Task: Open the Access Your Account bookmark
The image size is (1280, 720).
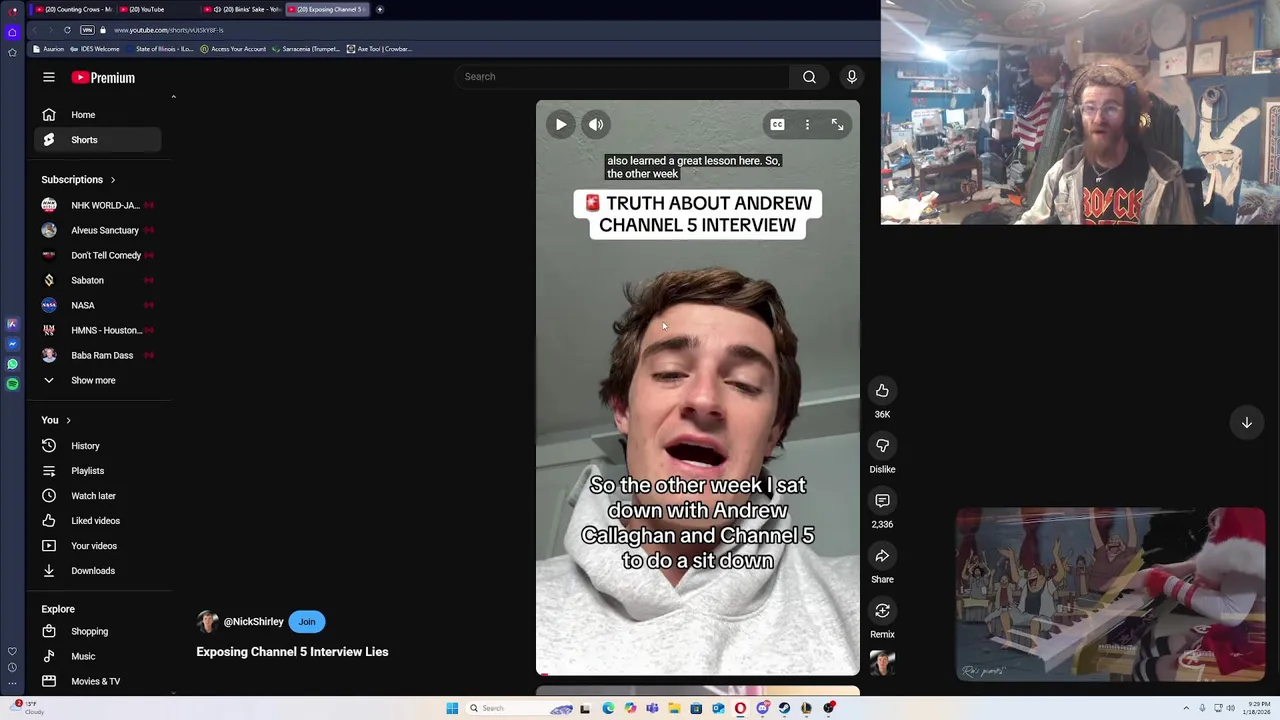Action: coord(233,49)
